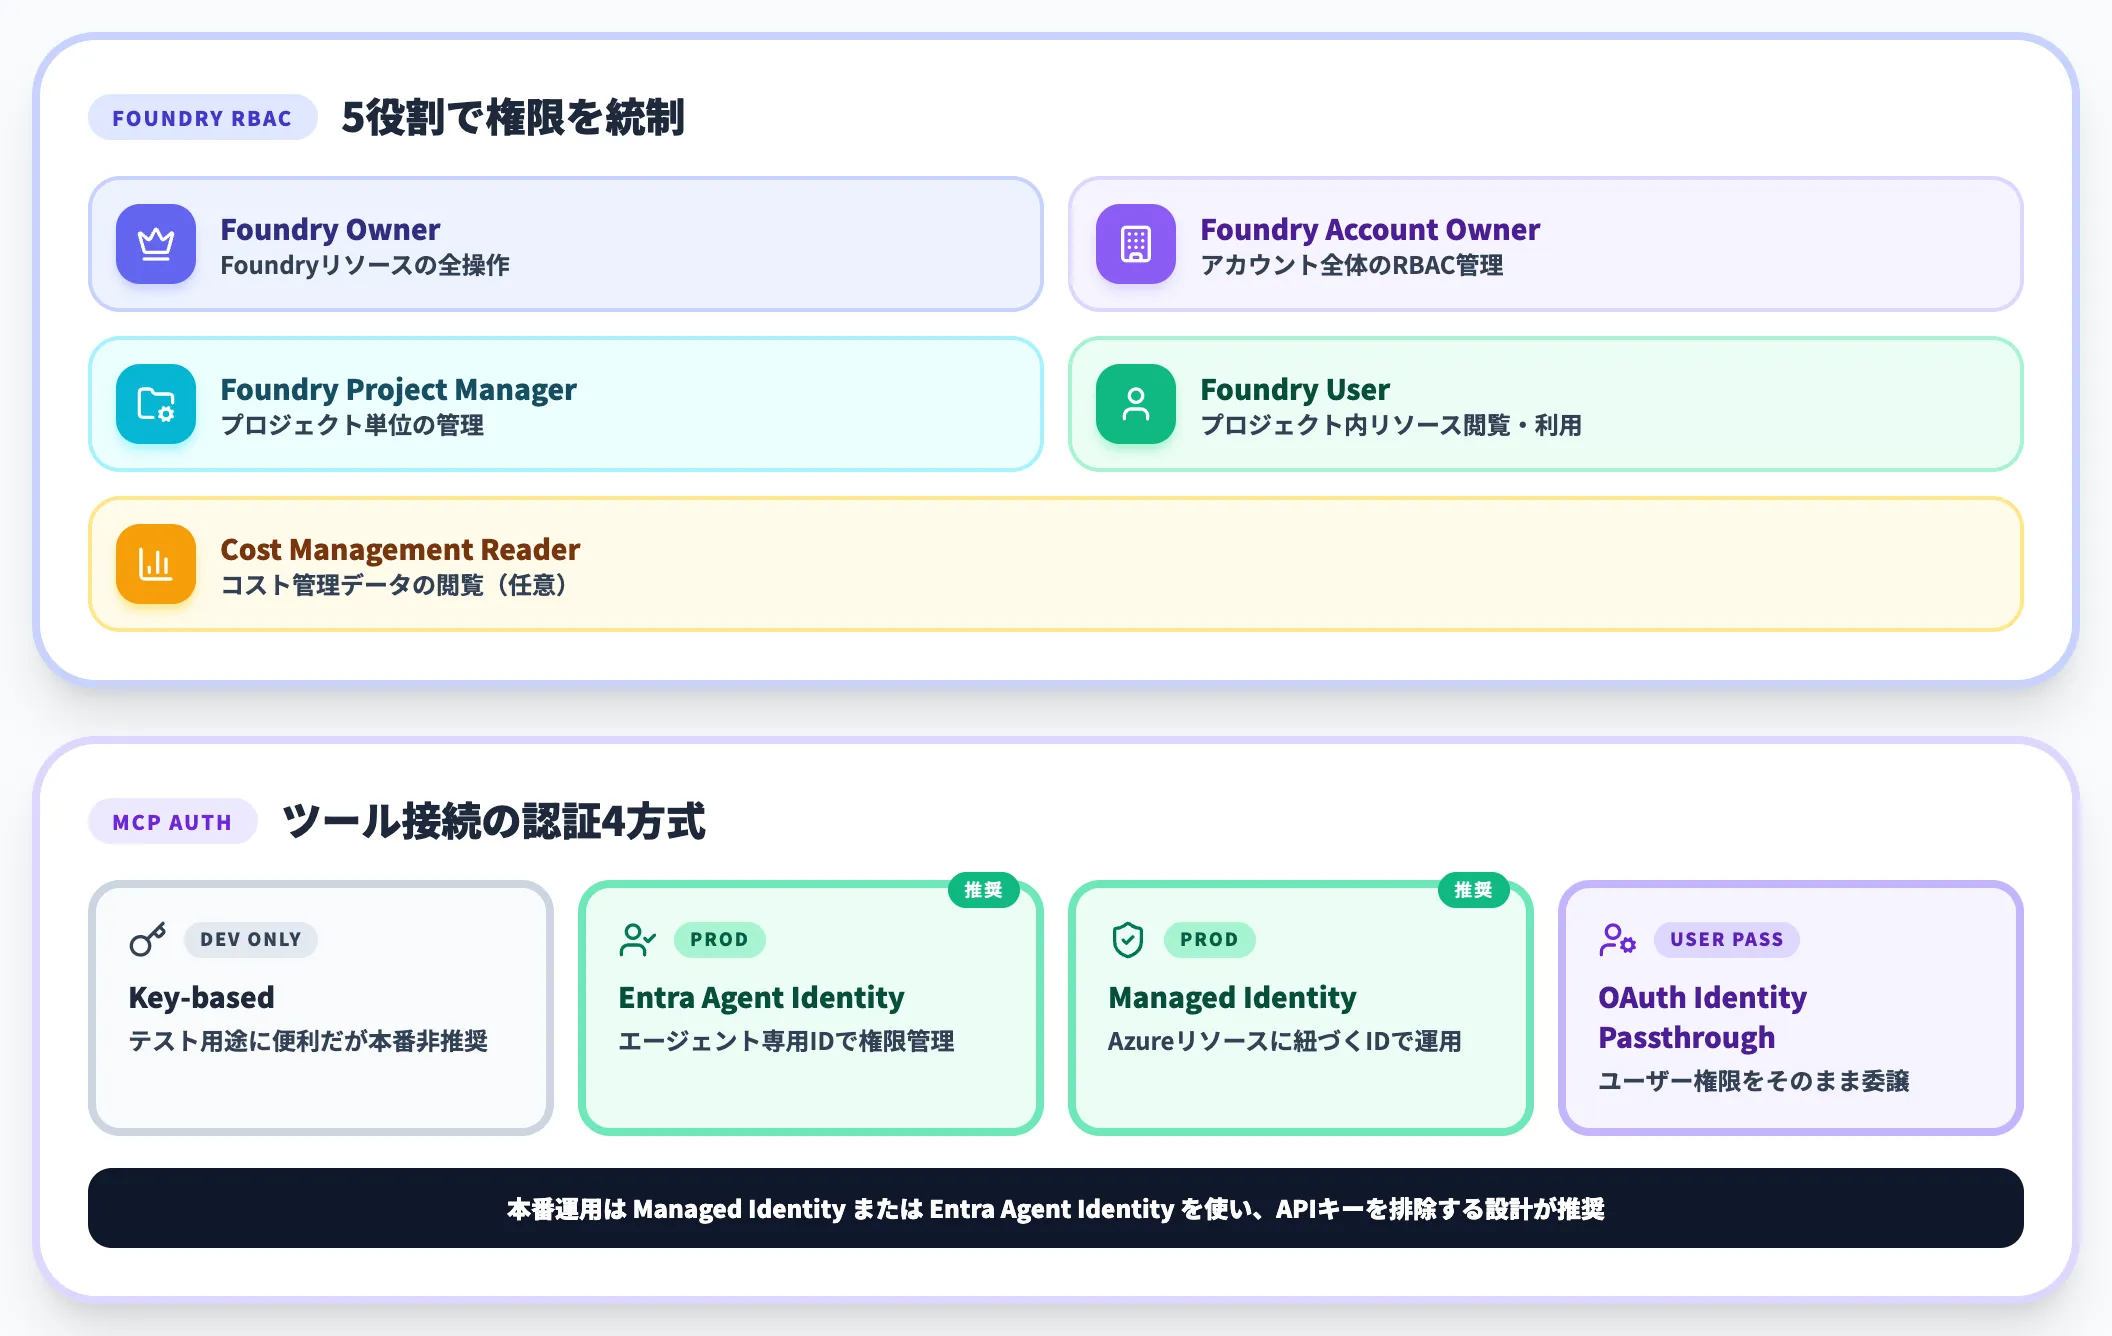Viewport: 2112px width, 1336px height.
Task: Click the building icon for Foundry Account Owner
Action: point(1136,244)
